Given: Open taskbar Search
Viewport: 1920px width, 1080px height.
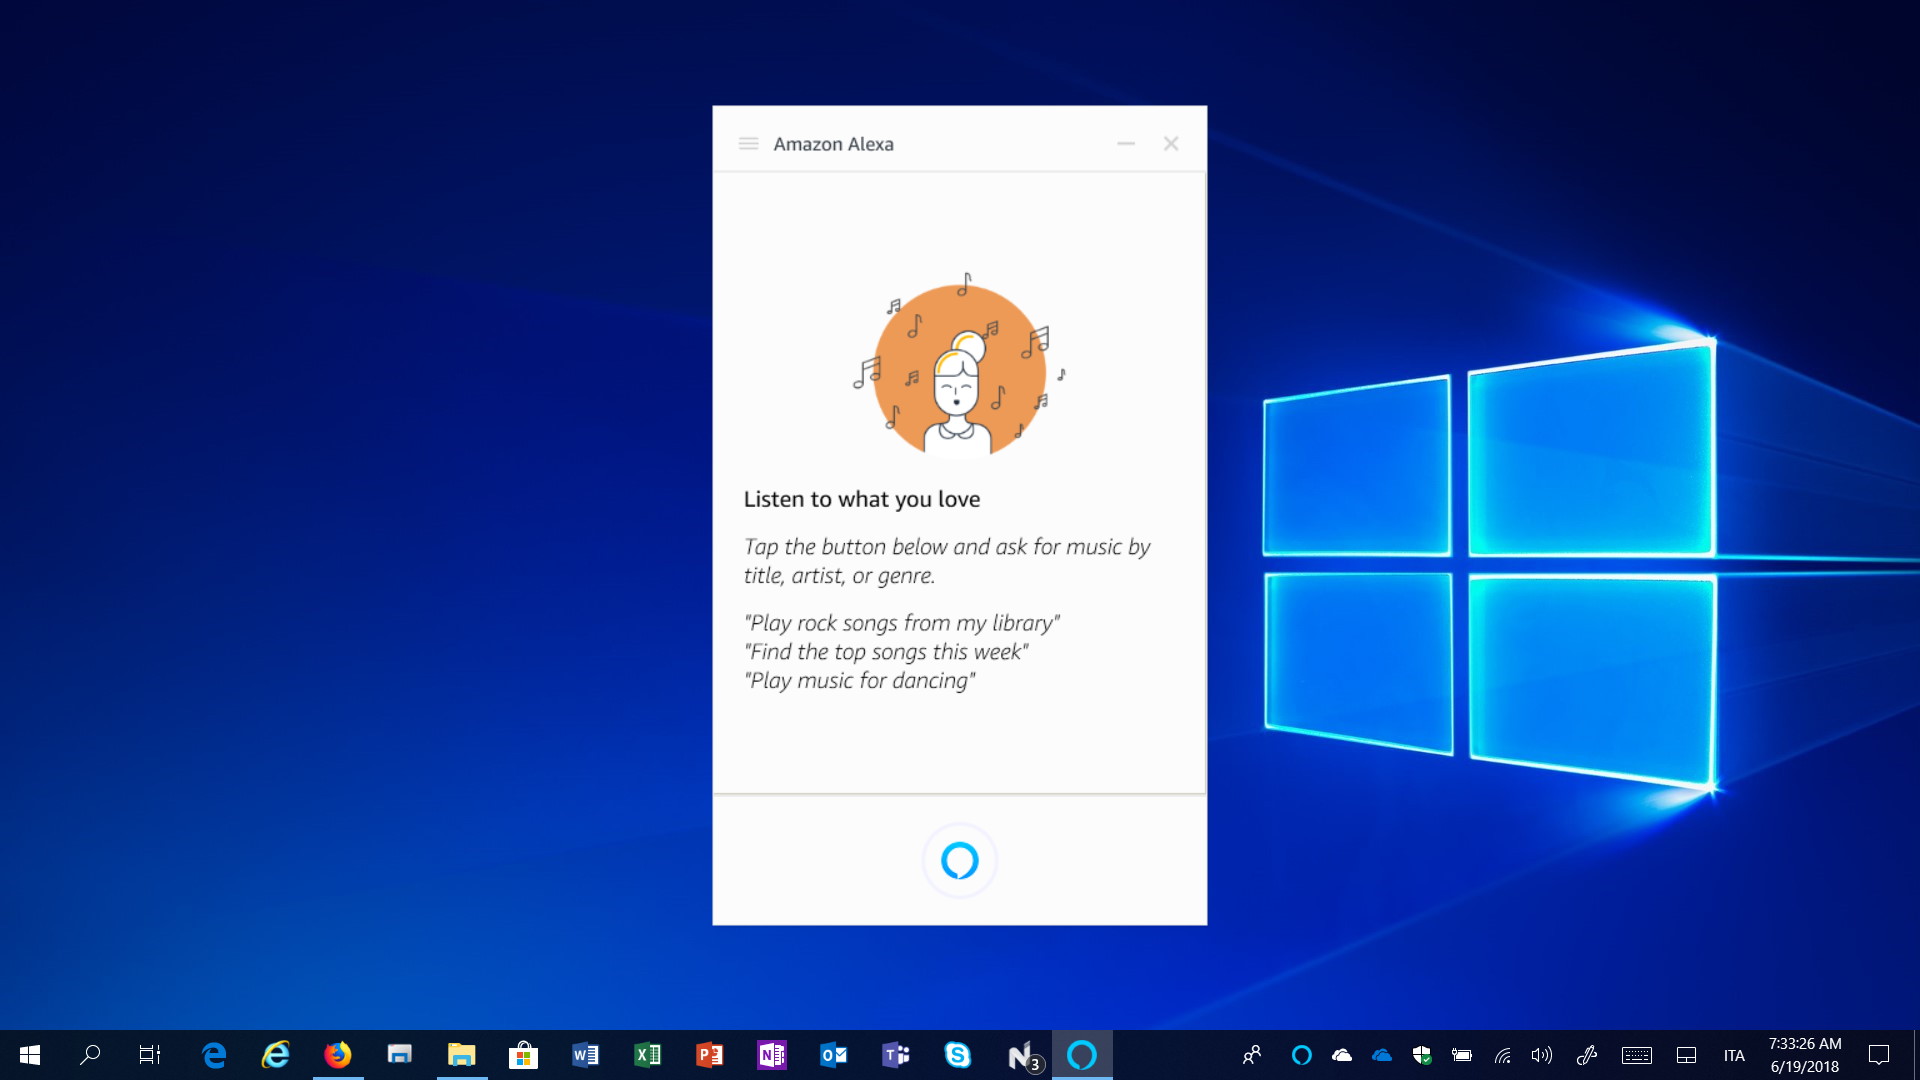Looking at the screenshot, I should coord(90,1055).
